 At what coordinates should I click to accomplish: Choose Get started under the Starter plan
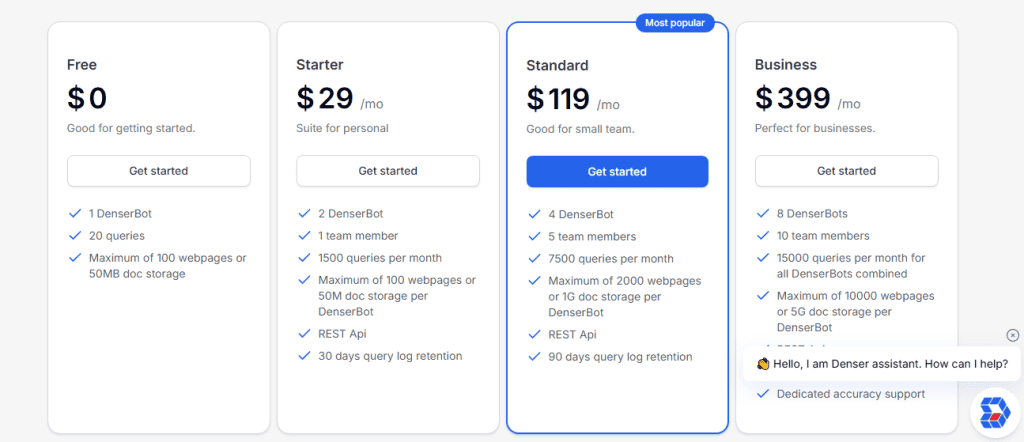pos(388,171)
